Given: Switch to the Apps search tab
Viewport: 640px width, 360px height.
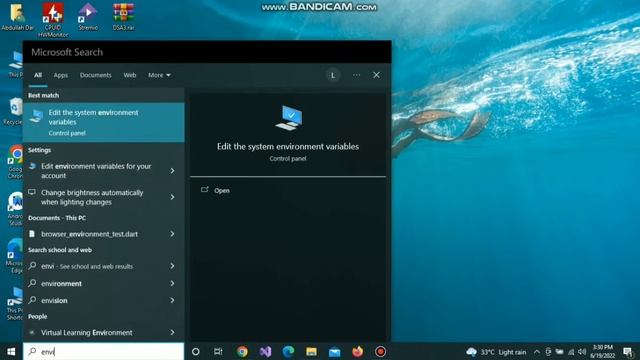Looking at the screenshot, I should tap(61, 75).
